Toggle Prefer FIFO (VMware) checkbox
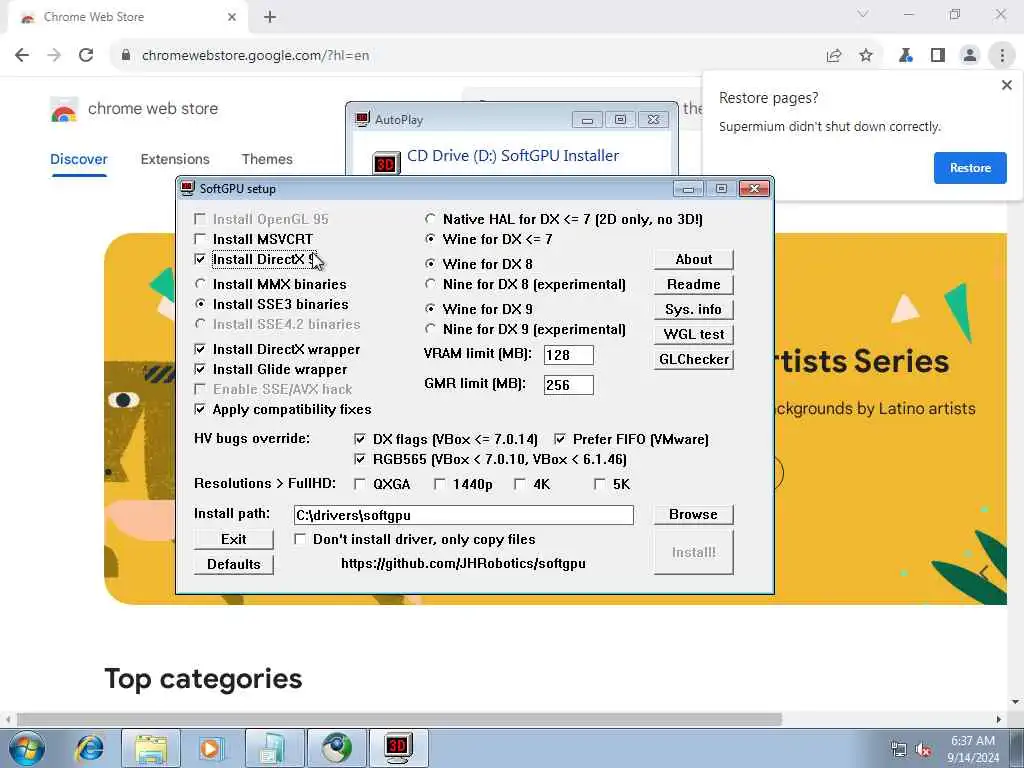 560,440
